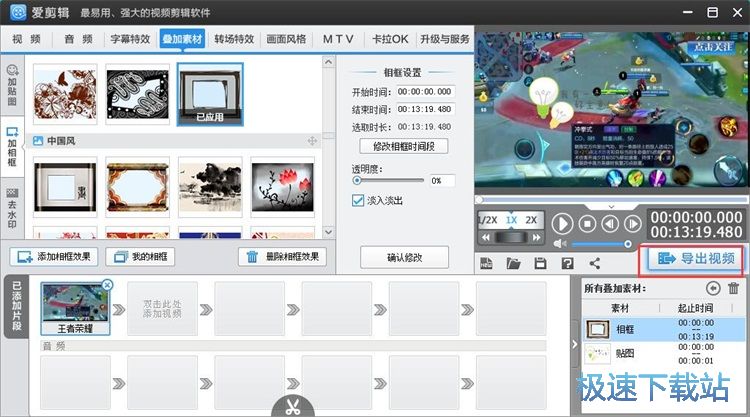Click 修改相框时间段 button
The height and width of the screenshot is (417, 750).
click(404, 146)
